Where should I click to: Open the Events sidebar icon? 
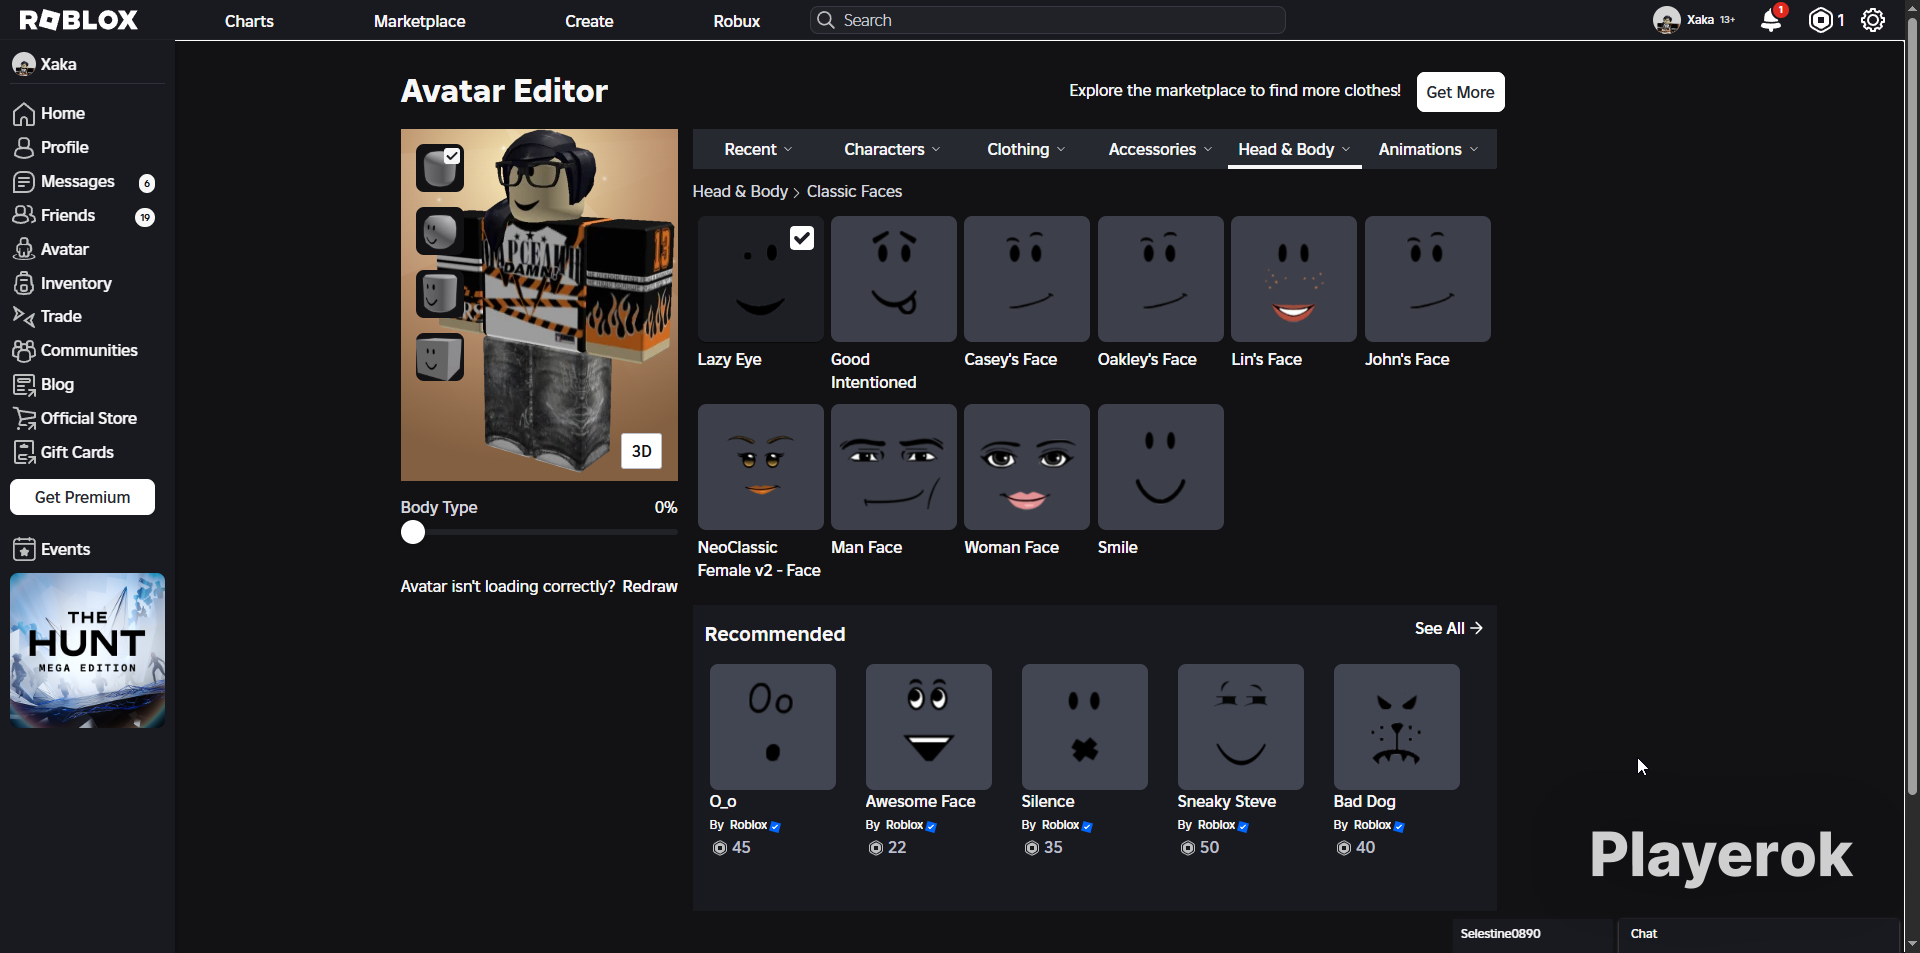tap(24, 549)
